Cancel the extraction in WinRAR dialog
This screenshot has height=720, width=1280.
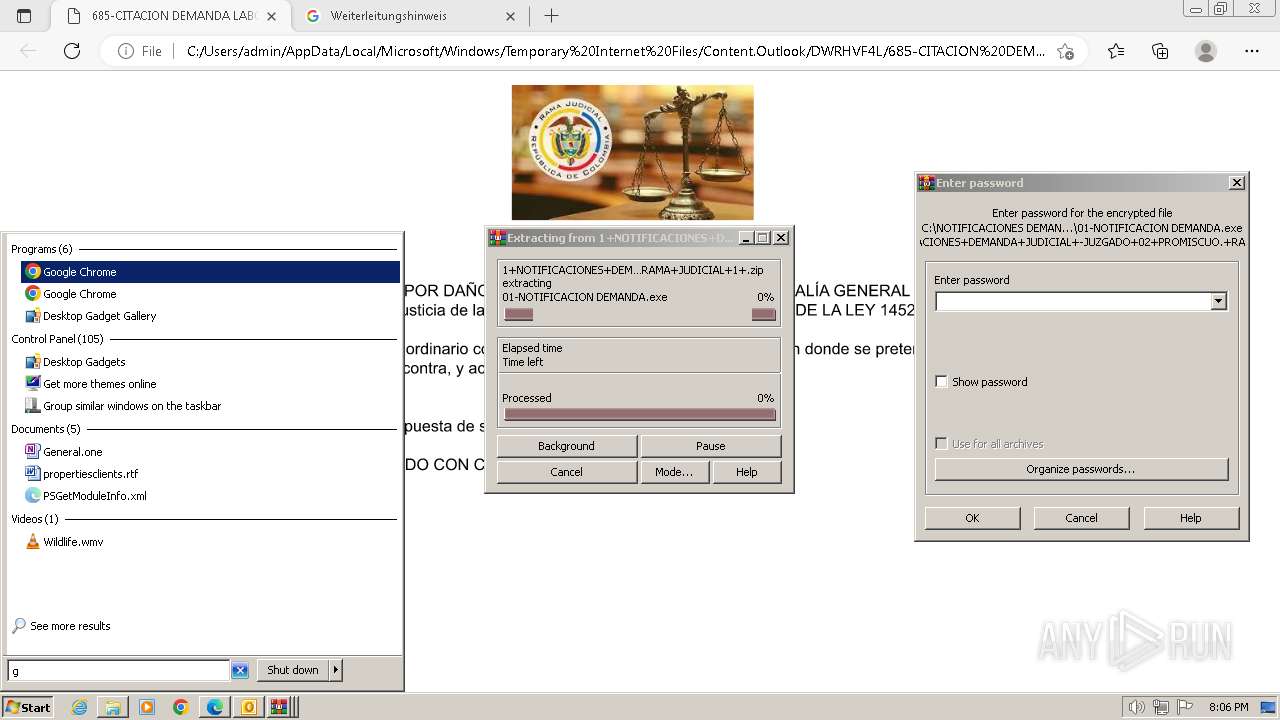(566, 472)
